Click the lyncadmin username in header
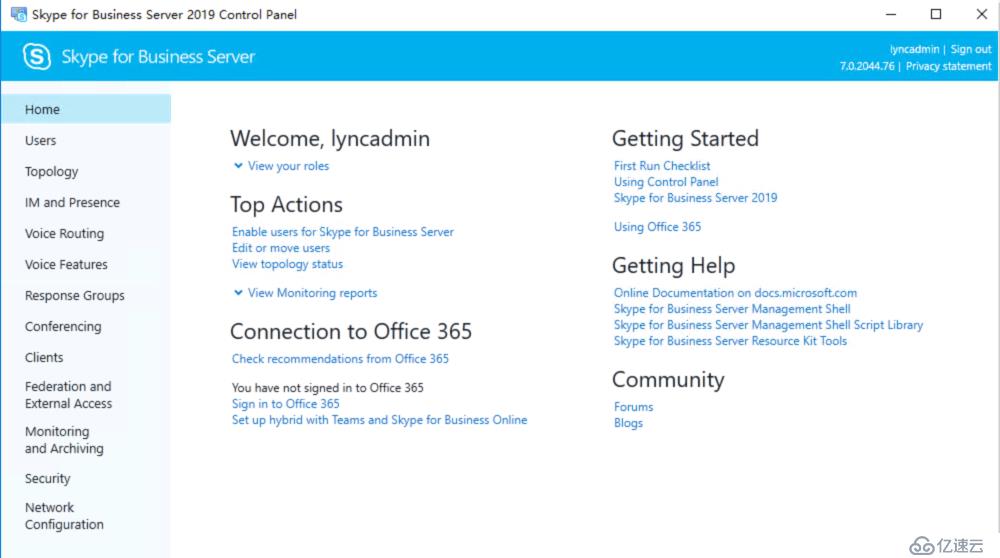This screenshot has width=1000, height=558. tap(914, 49)
